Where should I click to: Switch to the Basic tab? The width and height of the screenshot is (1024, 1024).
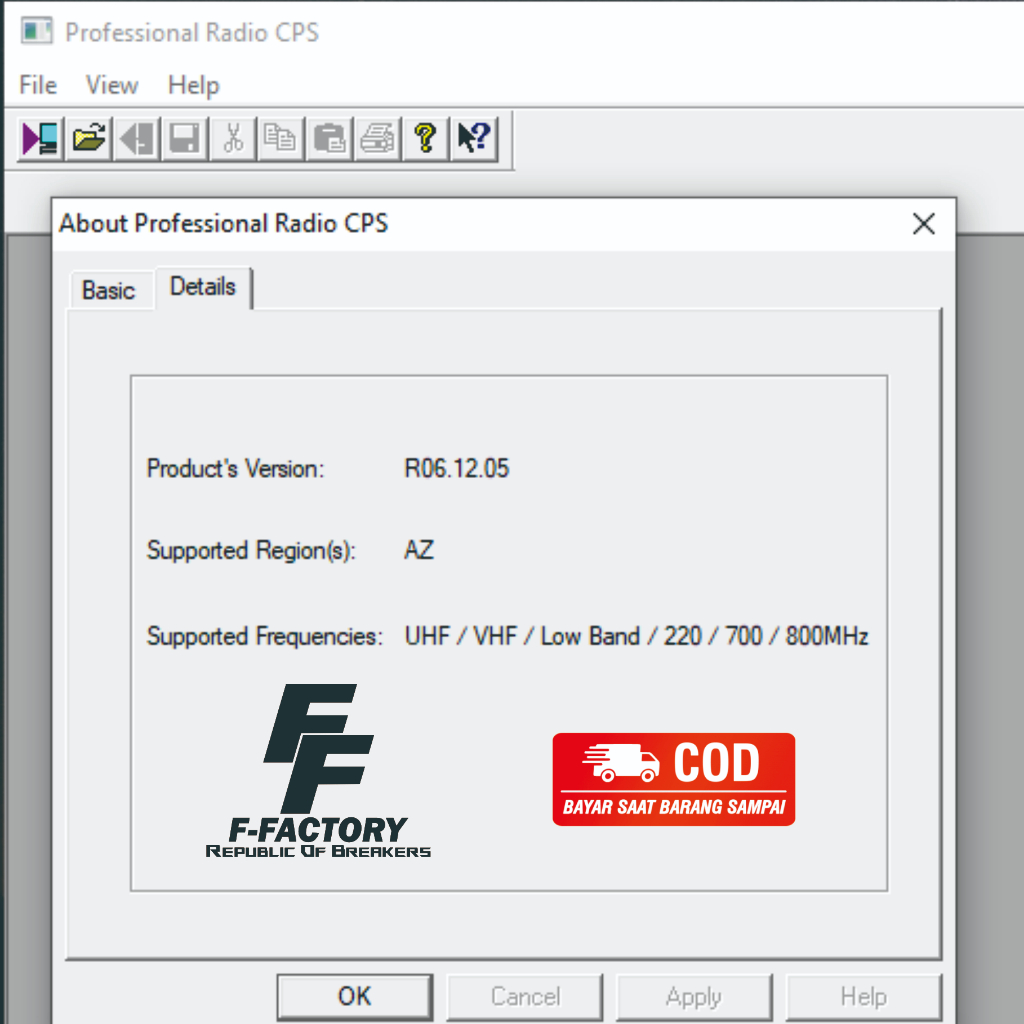tap(108, 291)
